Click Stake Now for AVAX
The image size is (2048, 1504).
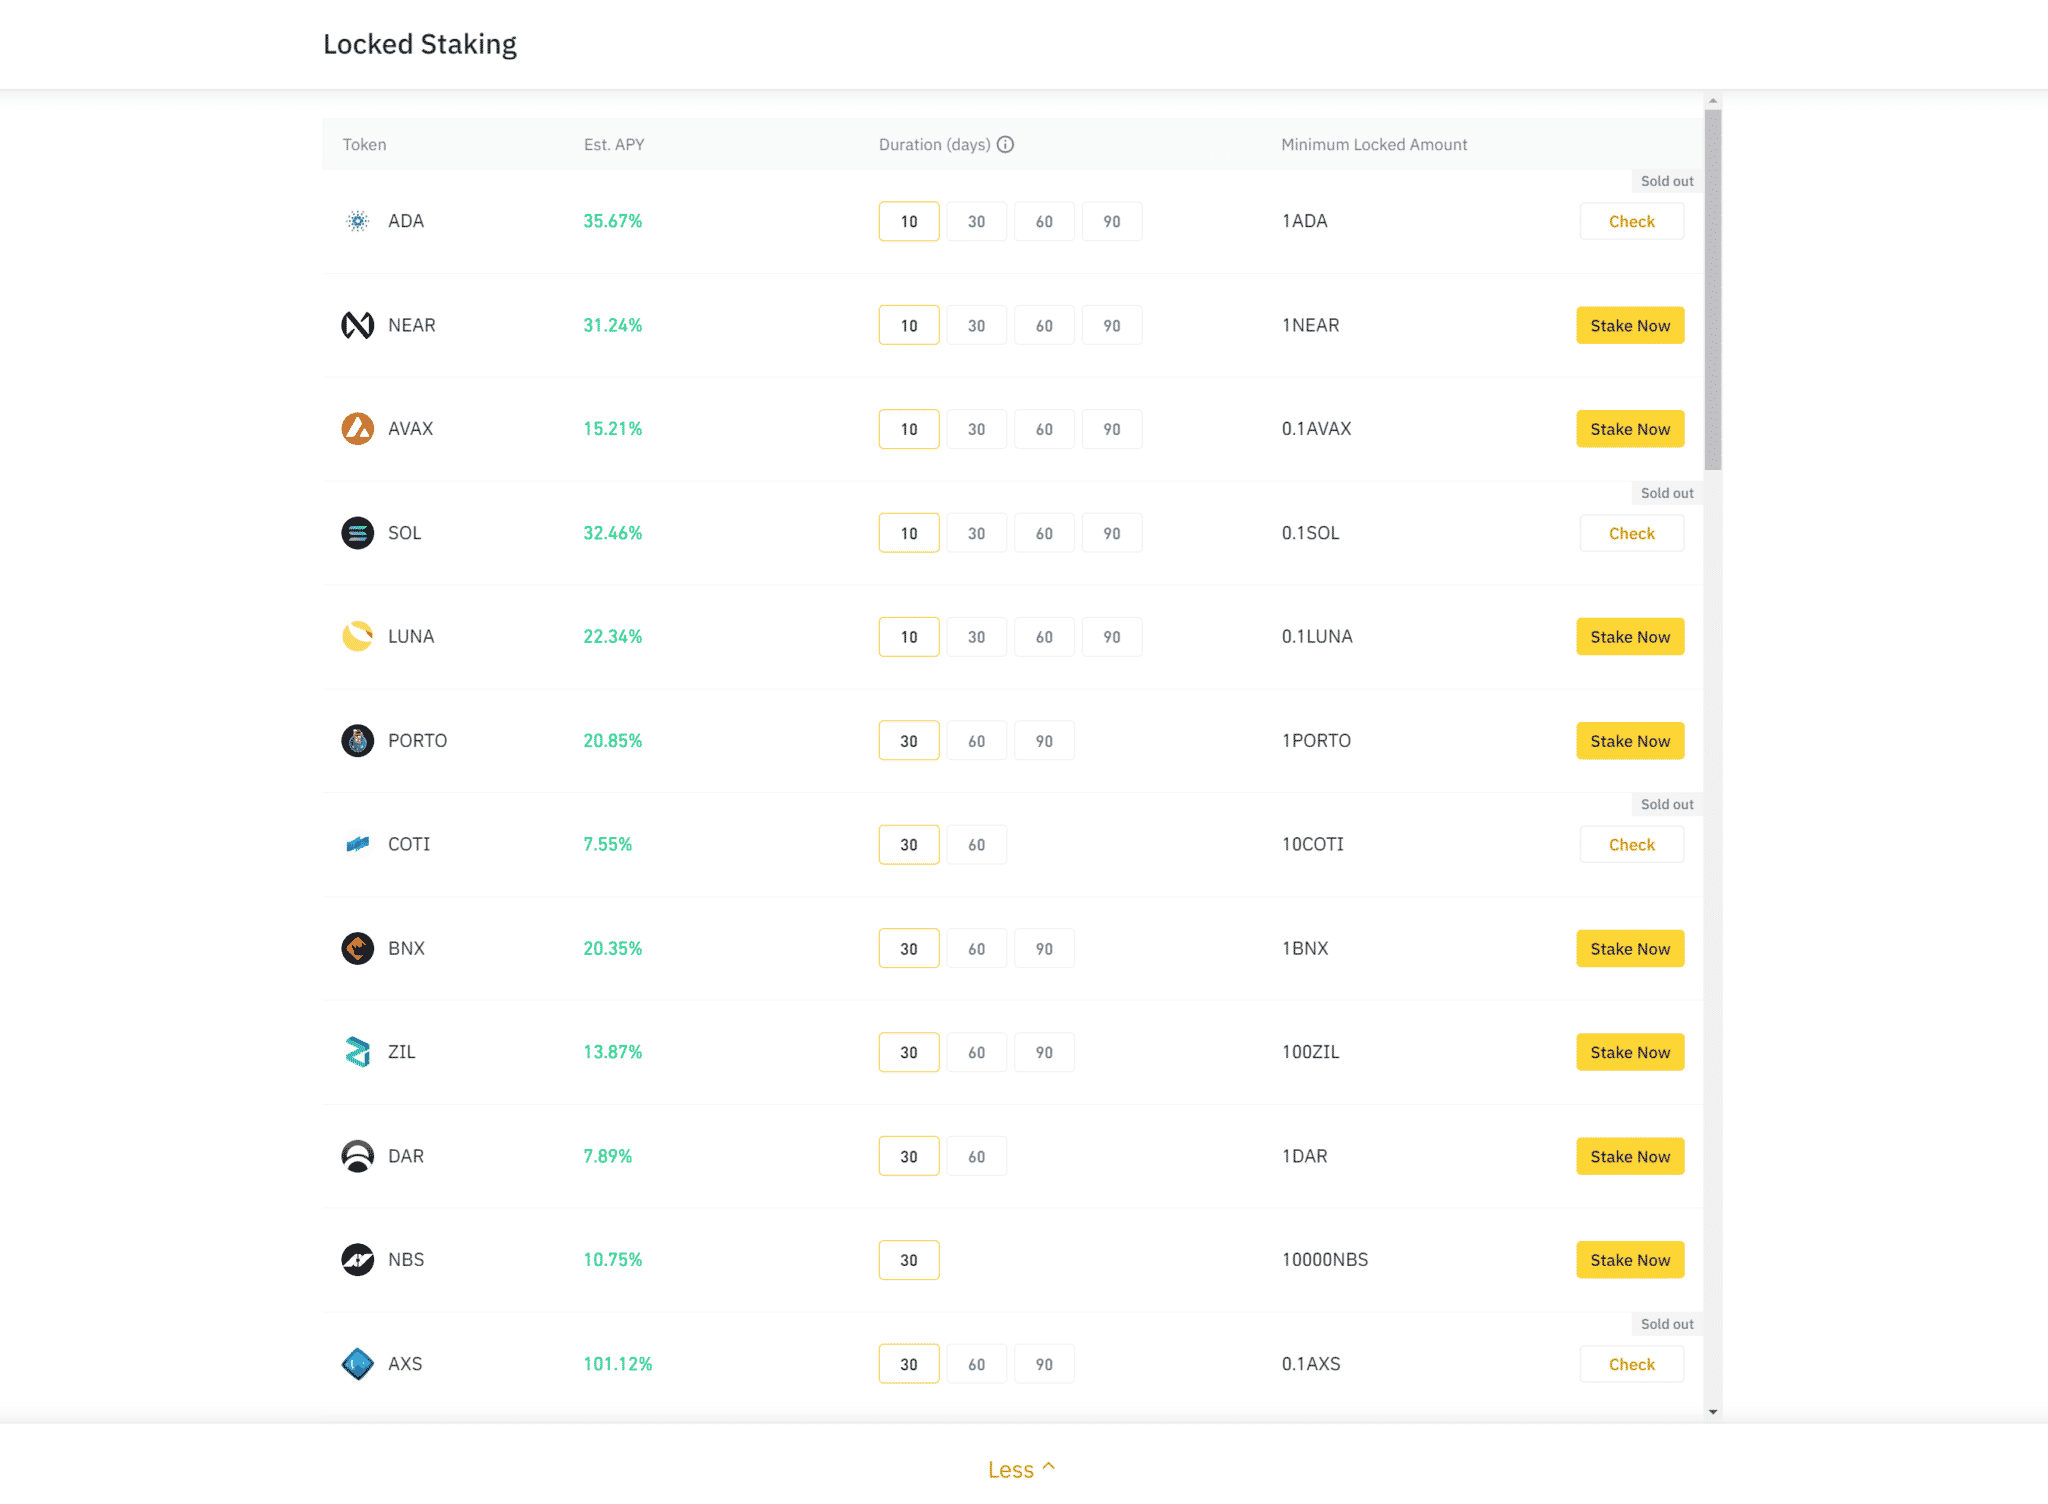click(x=1630, y=429)
